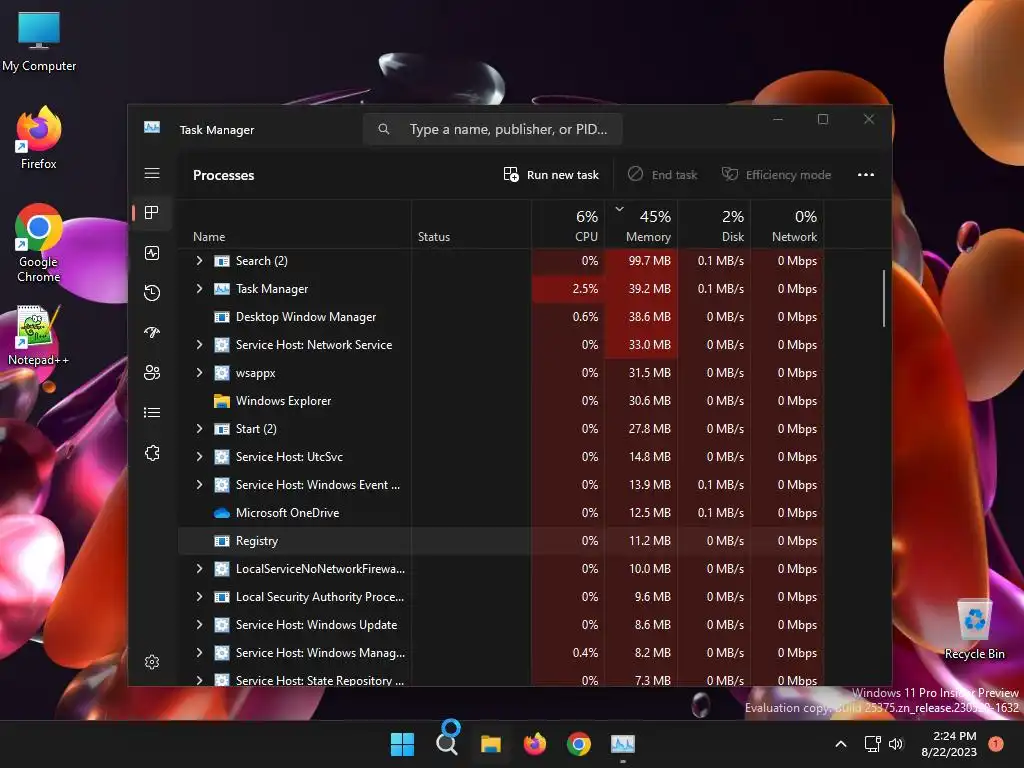This screenshot has height=768, width=1024.
Task: Expand the Start (2) process group
Action: coord(199,428)
